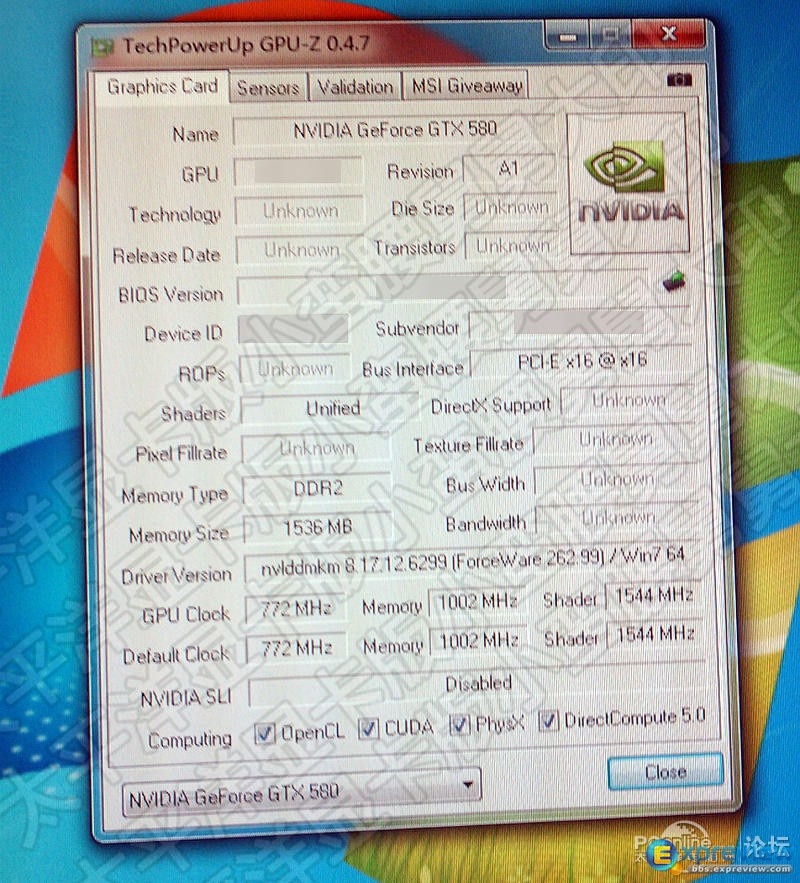This screenshot has height=883, width=800.
Task: Click the "Driver Version" label
Action: [x=176, y=576]
